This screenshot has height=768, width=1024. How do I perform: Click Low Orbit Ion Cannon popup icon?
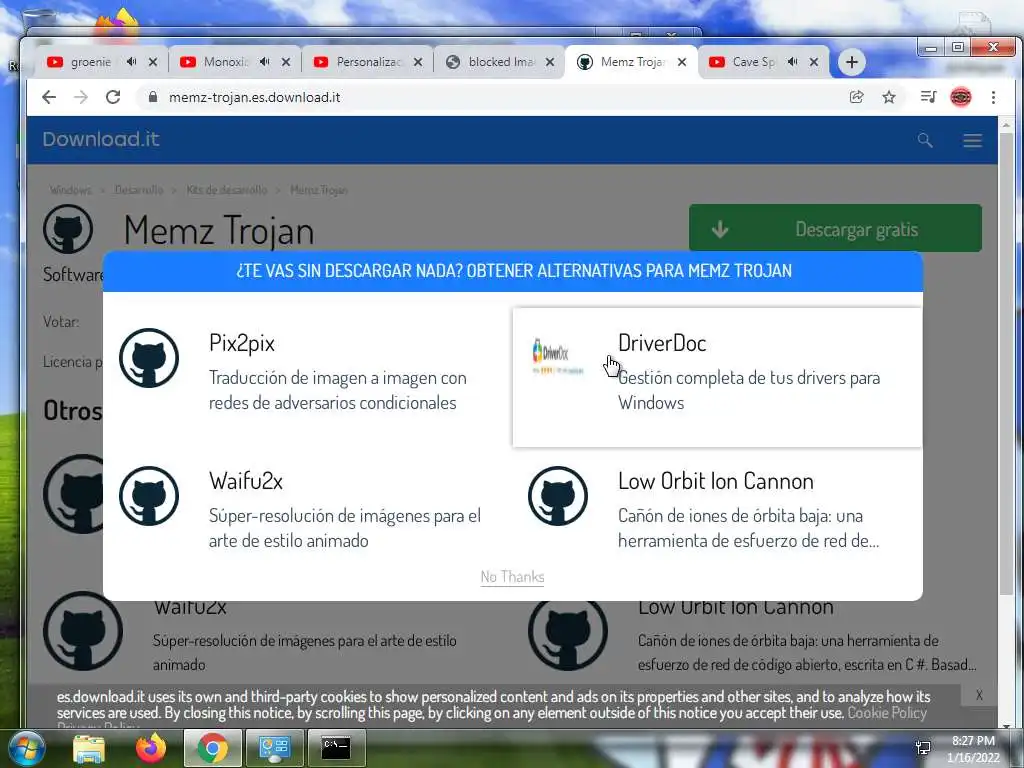558,496
